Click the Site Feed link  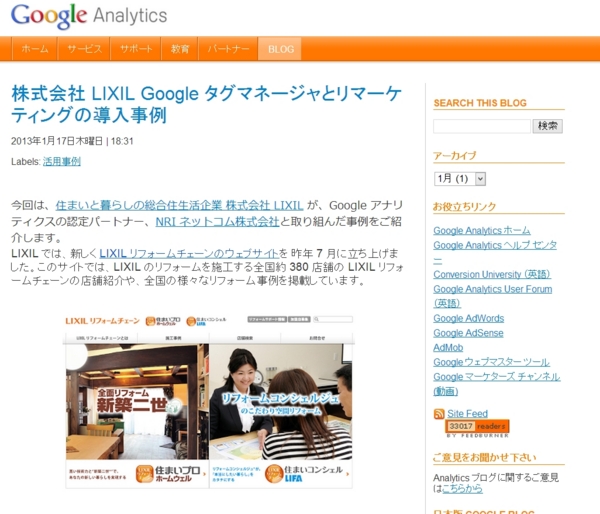tap(467, 414)
